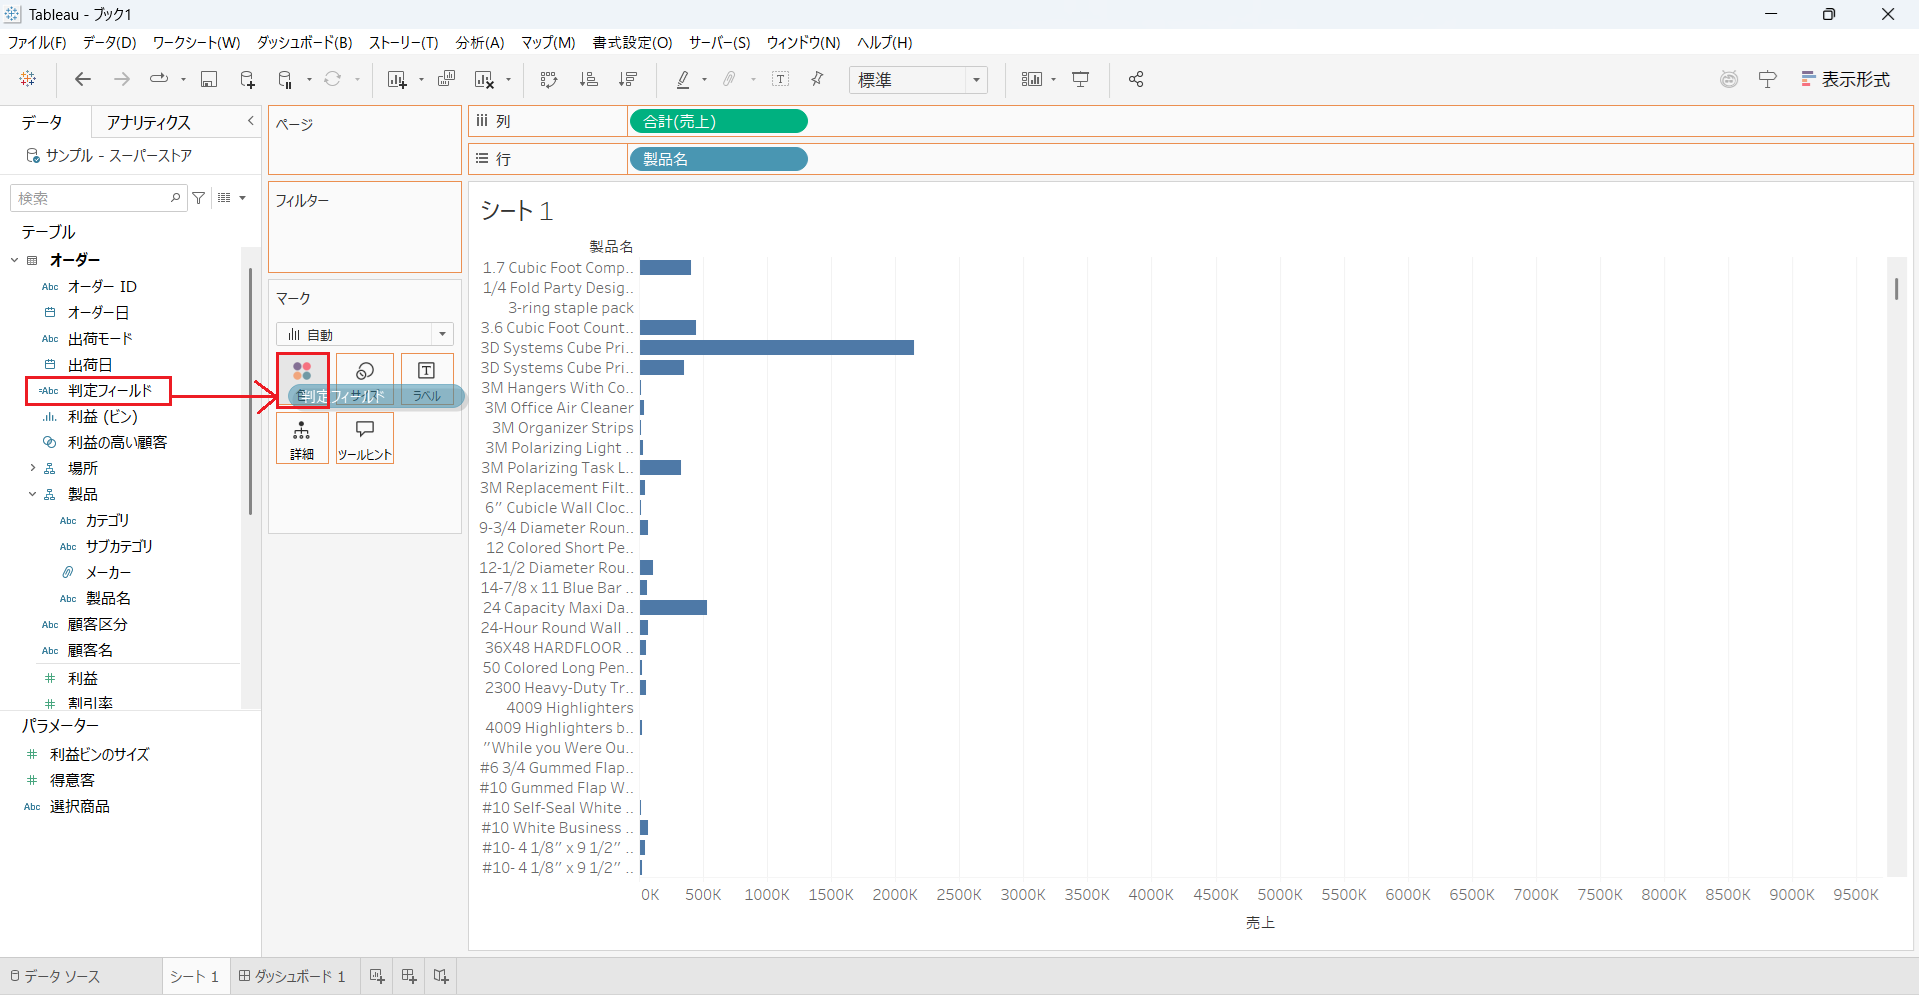Toggle mark labels with the T icon
Viewport: 1919px width, 995px height.
[781, 80]
